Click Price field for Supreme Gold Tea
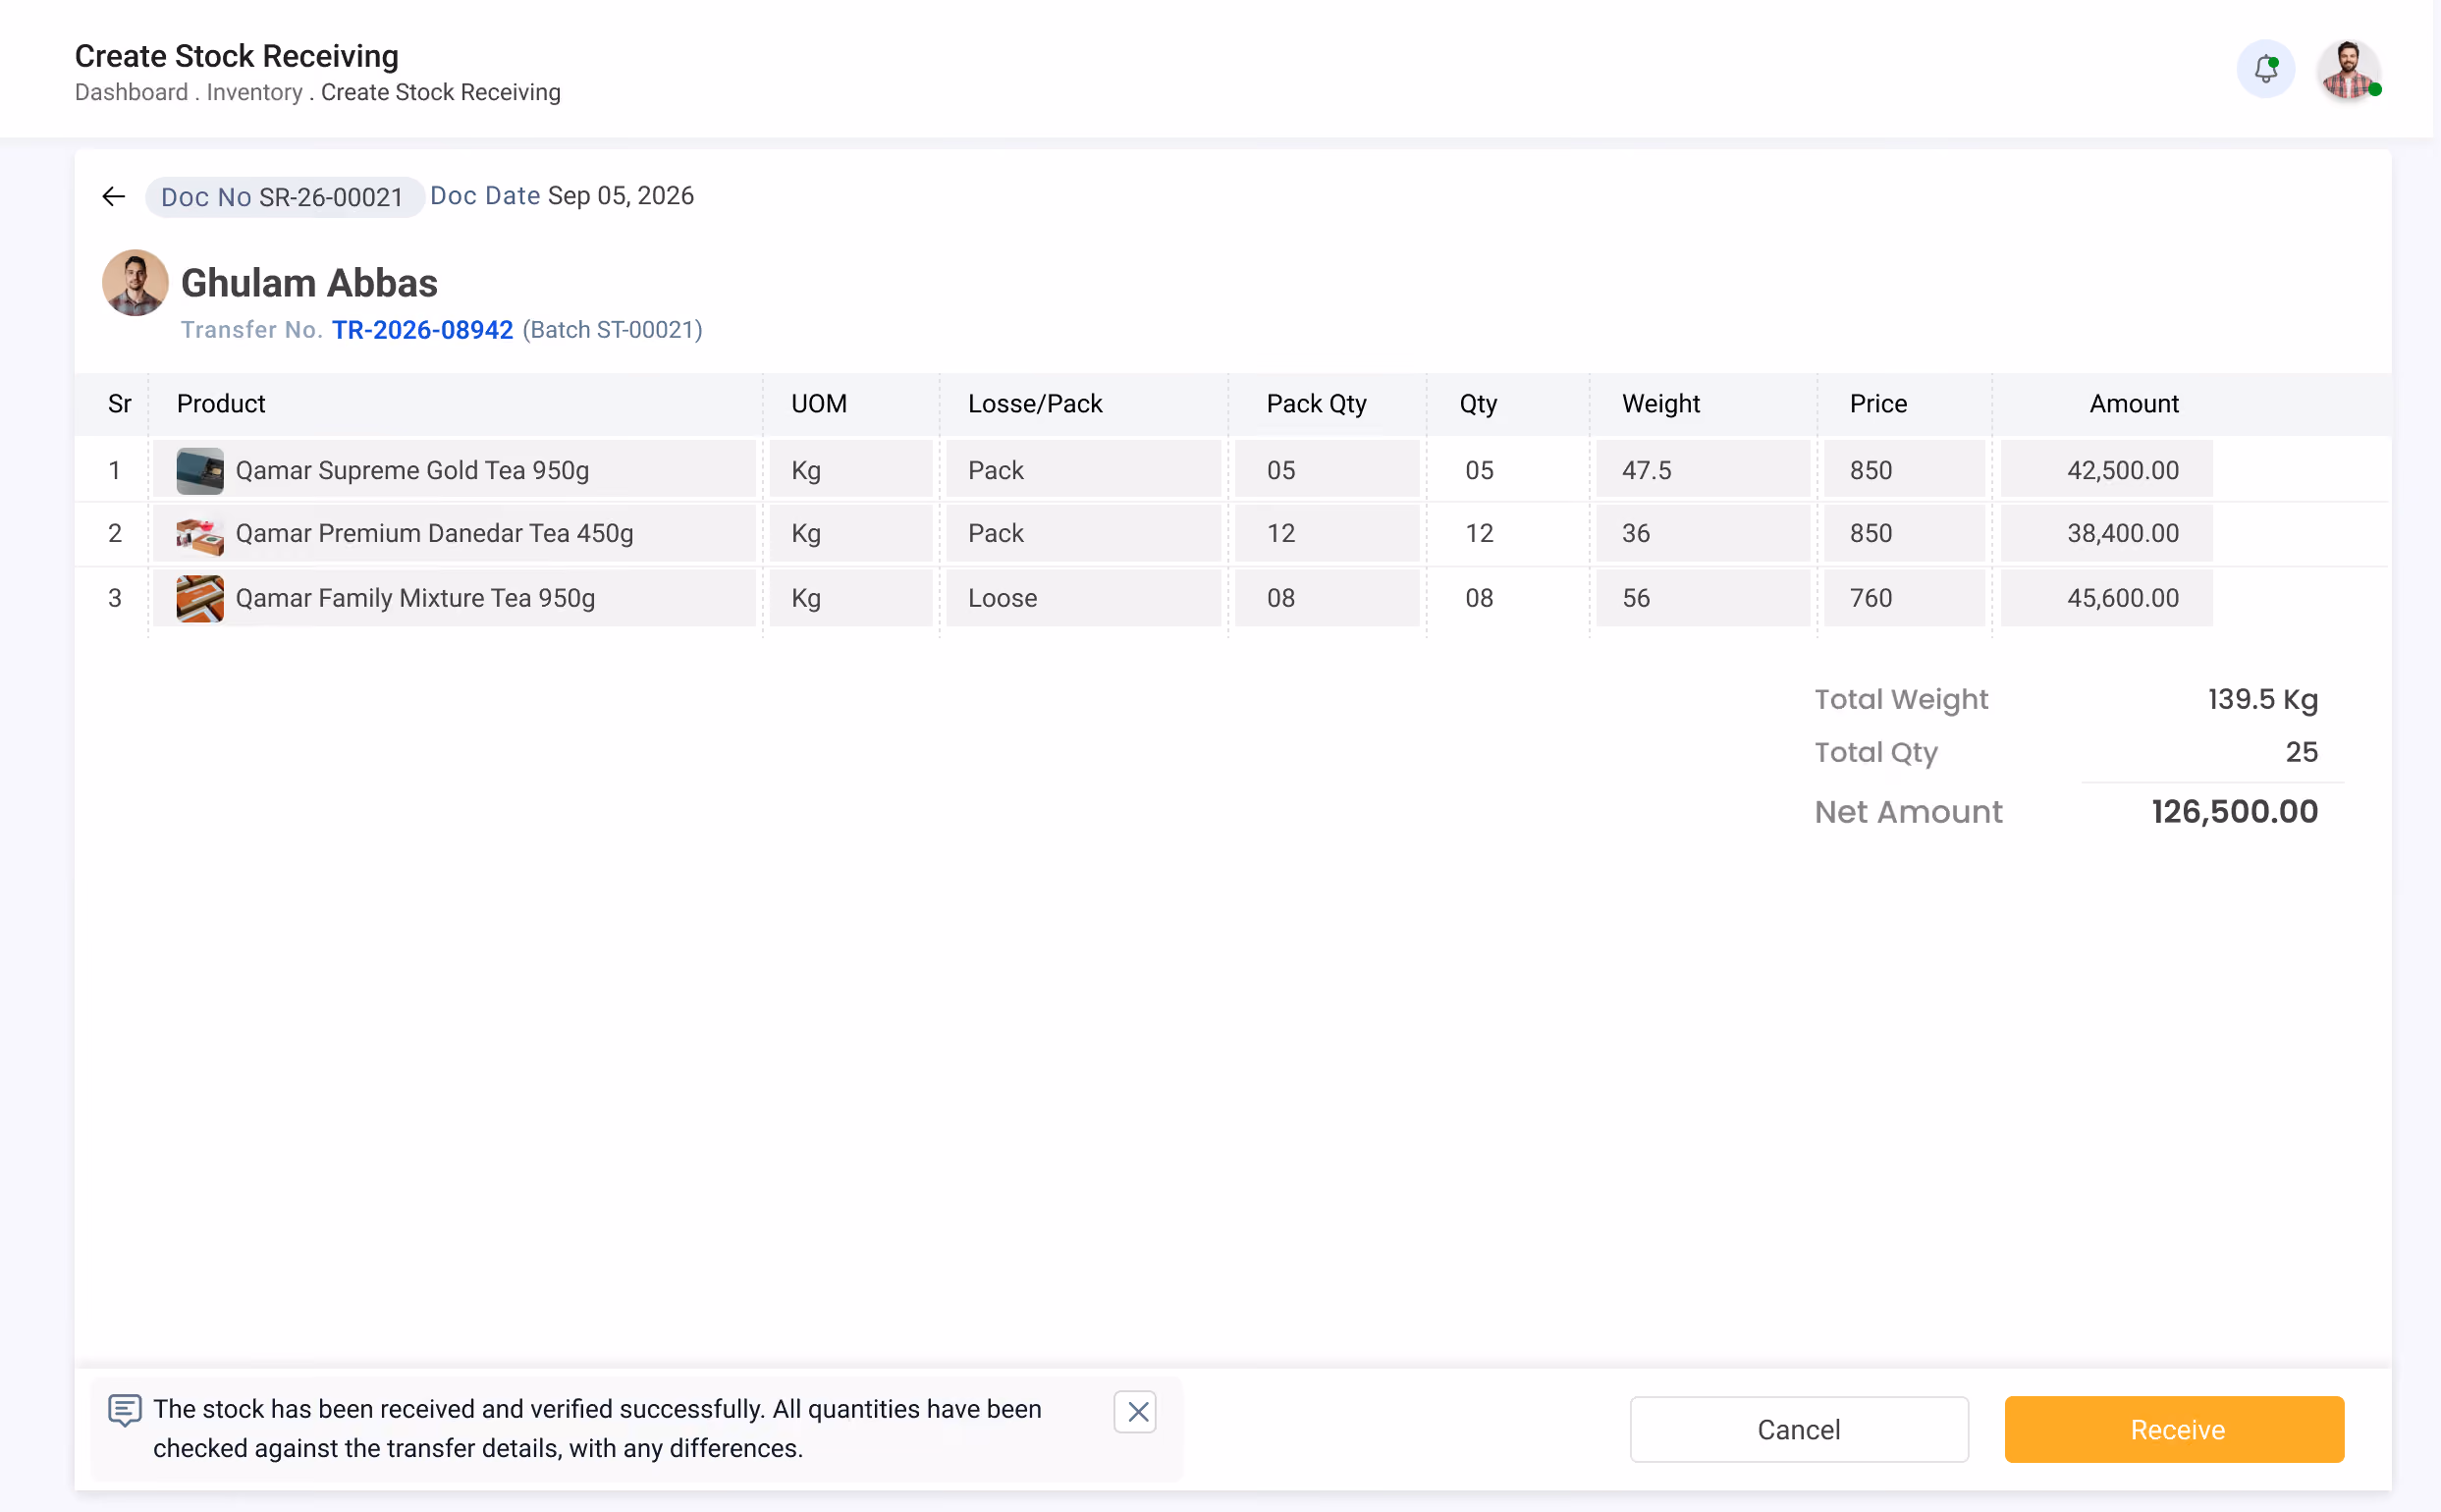 (x=1904, y=469)
